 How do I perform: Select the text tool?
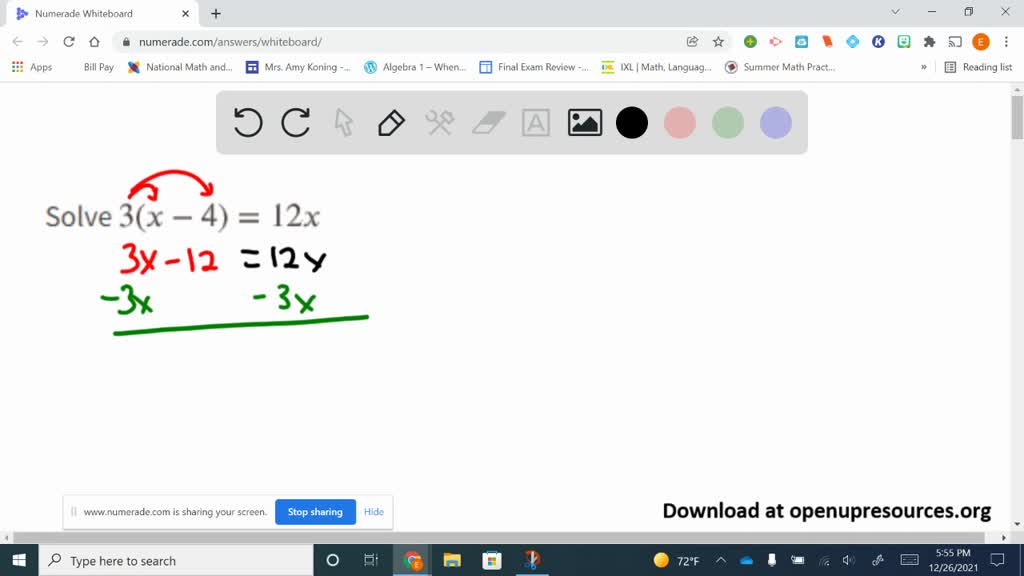[x=535, y=122]
